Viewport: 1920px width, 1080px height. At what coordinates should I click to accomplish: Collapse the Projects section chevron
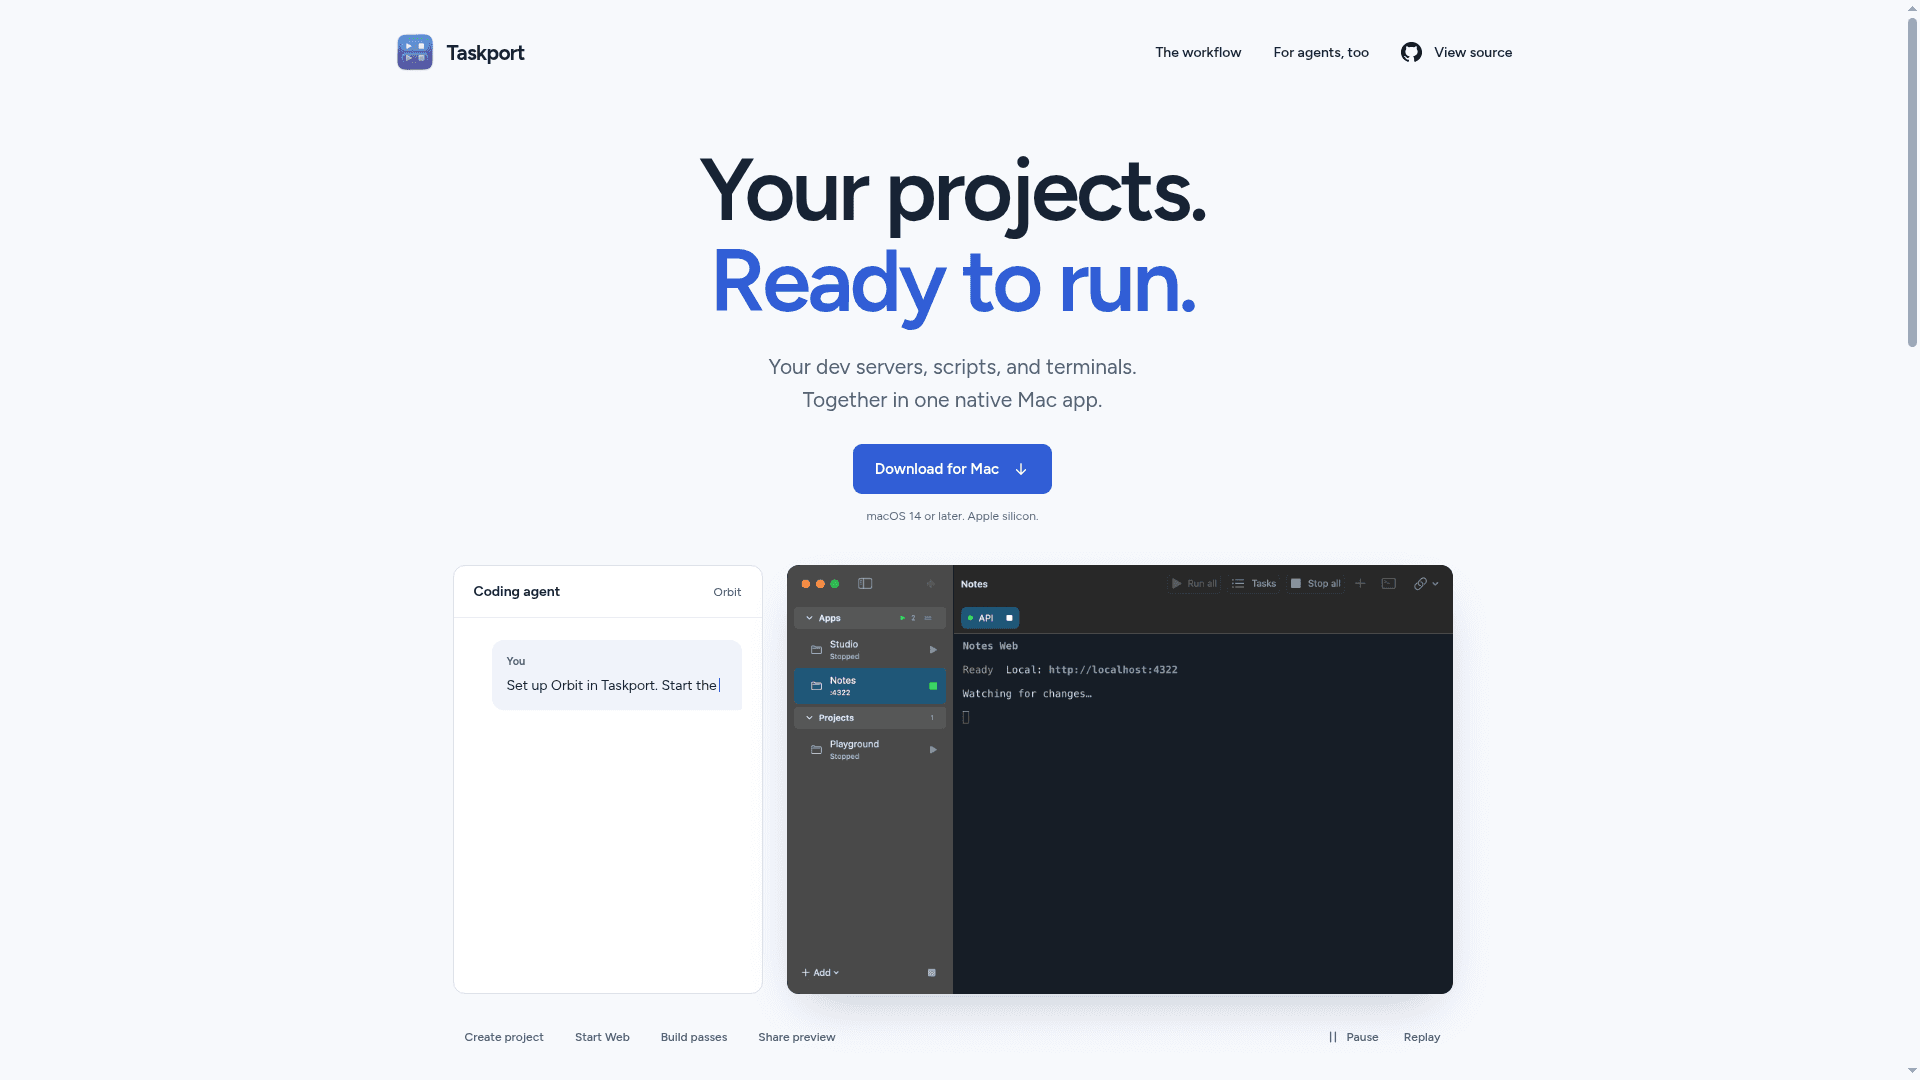(x=810, y=718)
